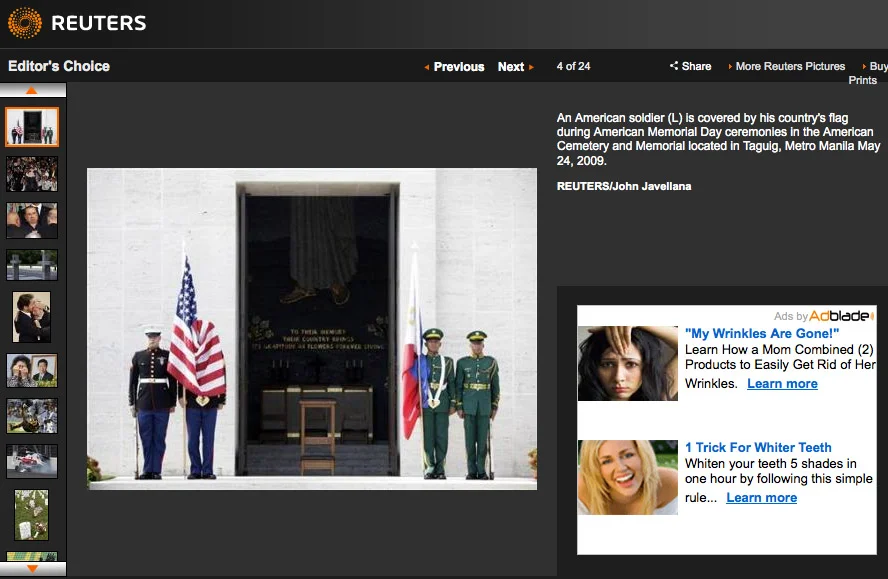Go to the Previous picture
Image resolution: width=888 pixels, height=579 pixels.
click(x=454, y=67)
